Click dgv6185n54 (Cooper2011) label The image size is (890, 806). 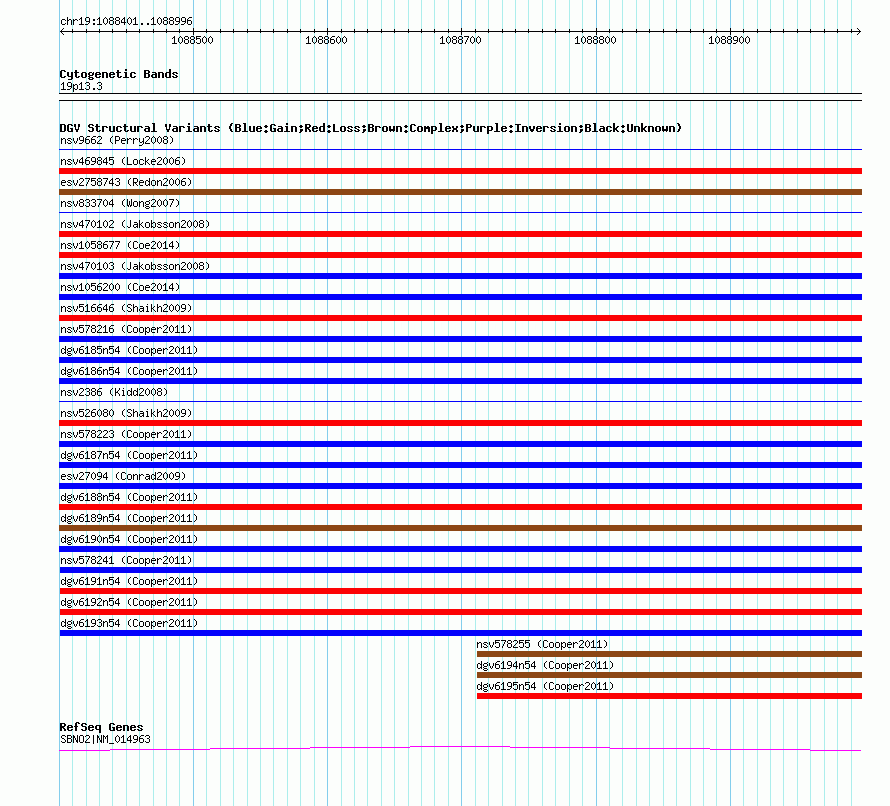click(129, 350)
